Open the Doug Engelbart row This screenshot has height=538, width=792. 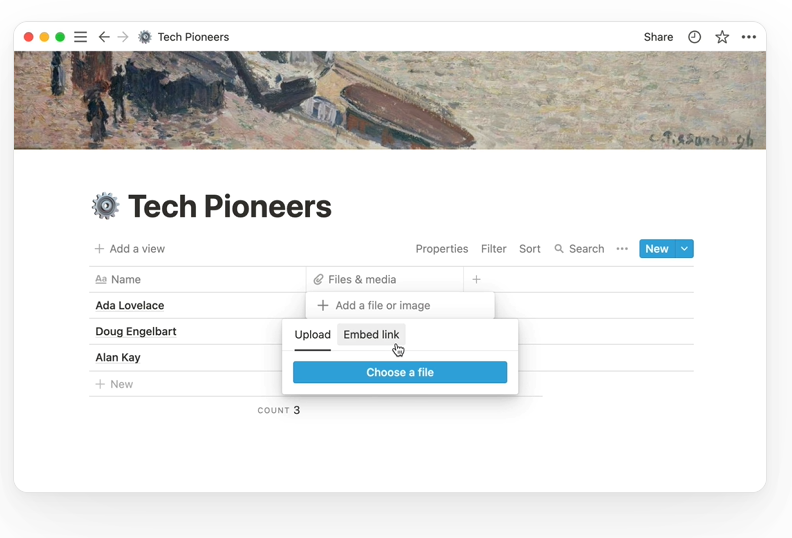click(136, 331)
